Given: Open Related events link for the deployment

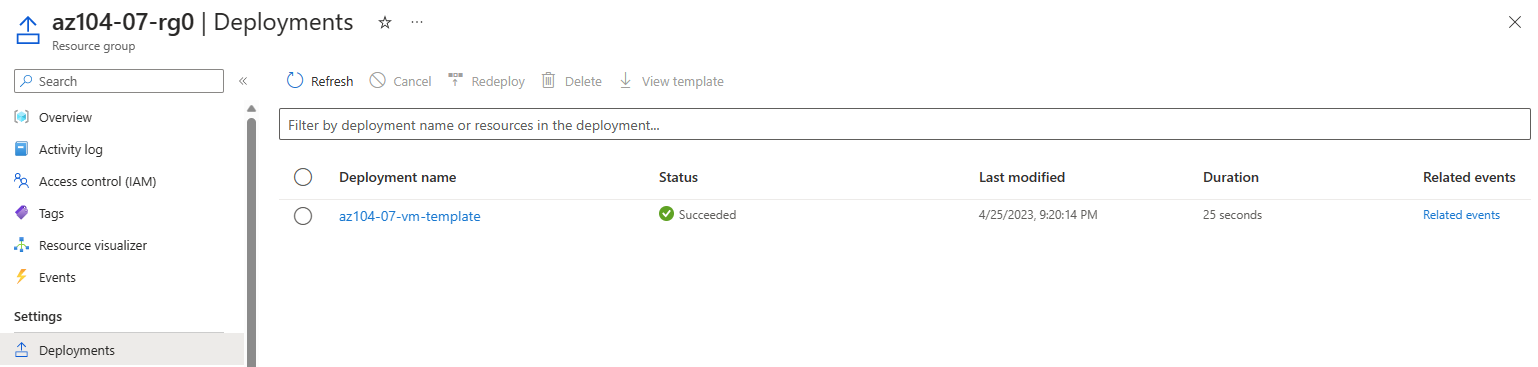Looking at the screenshot, I should pyautogui.click(x=1461, y=215).
